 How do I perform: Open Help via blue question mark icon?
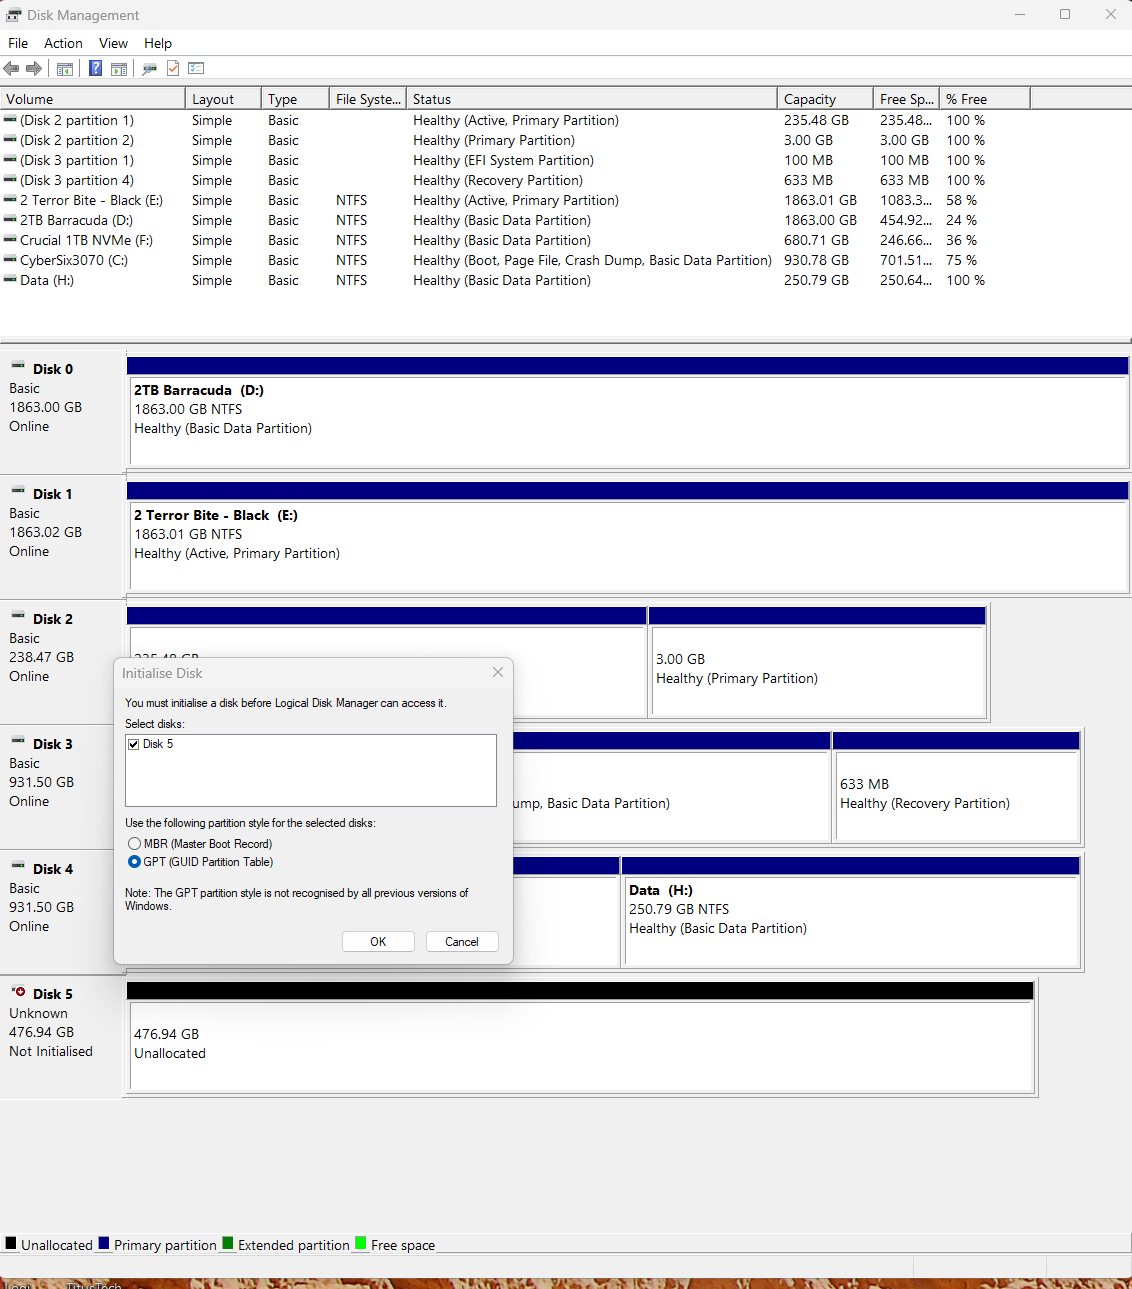[x=95, y=68]
